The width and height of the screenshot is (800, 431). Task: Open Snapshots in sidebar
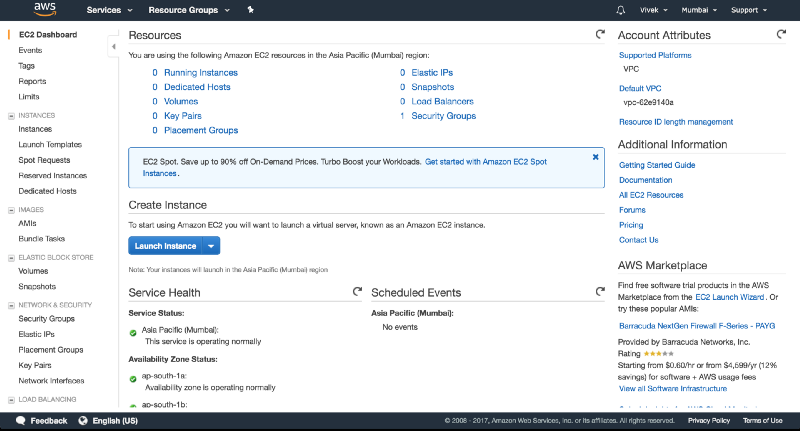pyautogui.click(x=37, y=286)
